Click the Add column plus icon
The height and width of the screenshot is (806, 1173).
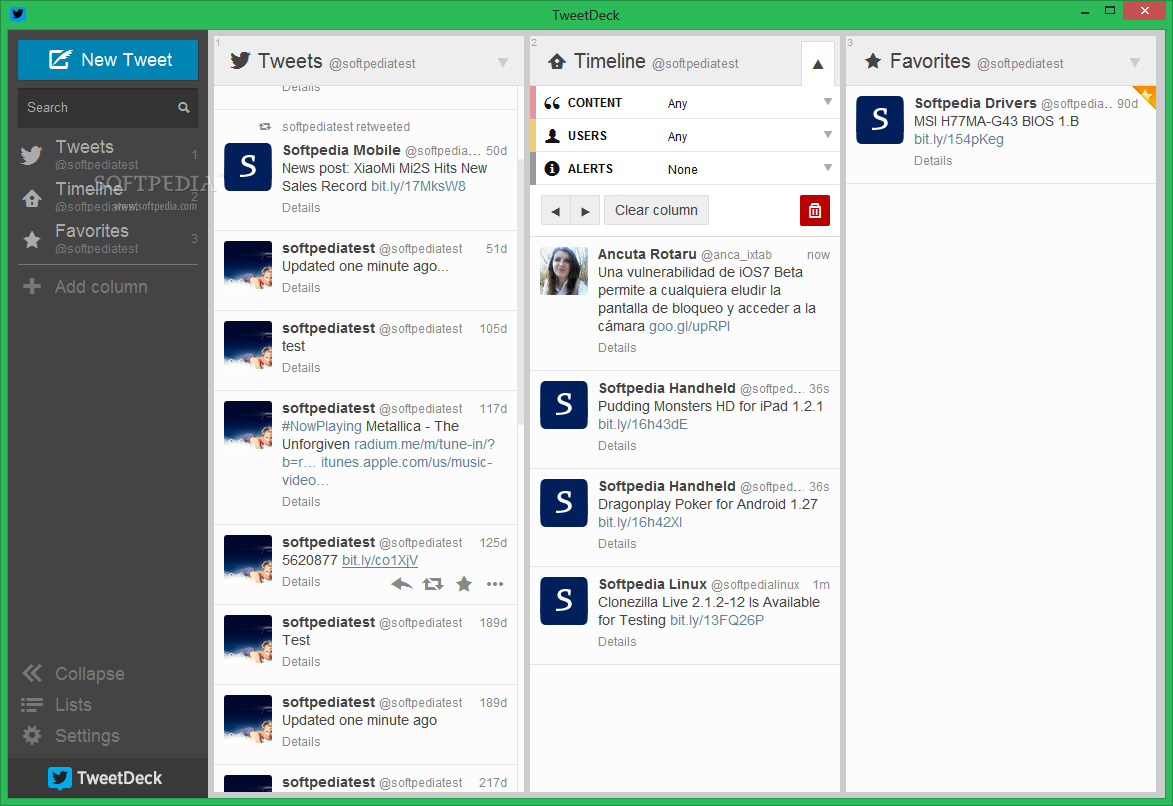(x=32, y=286)
